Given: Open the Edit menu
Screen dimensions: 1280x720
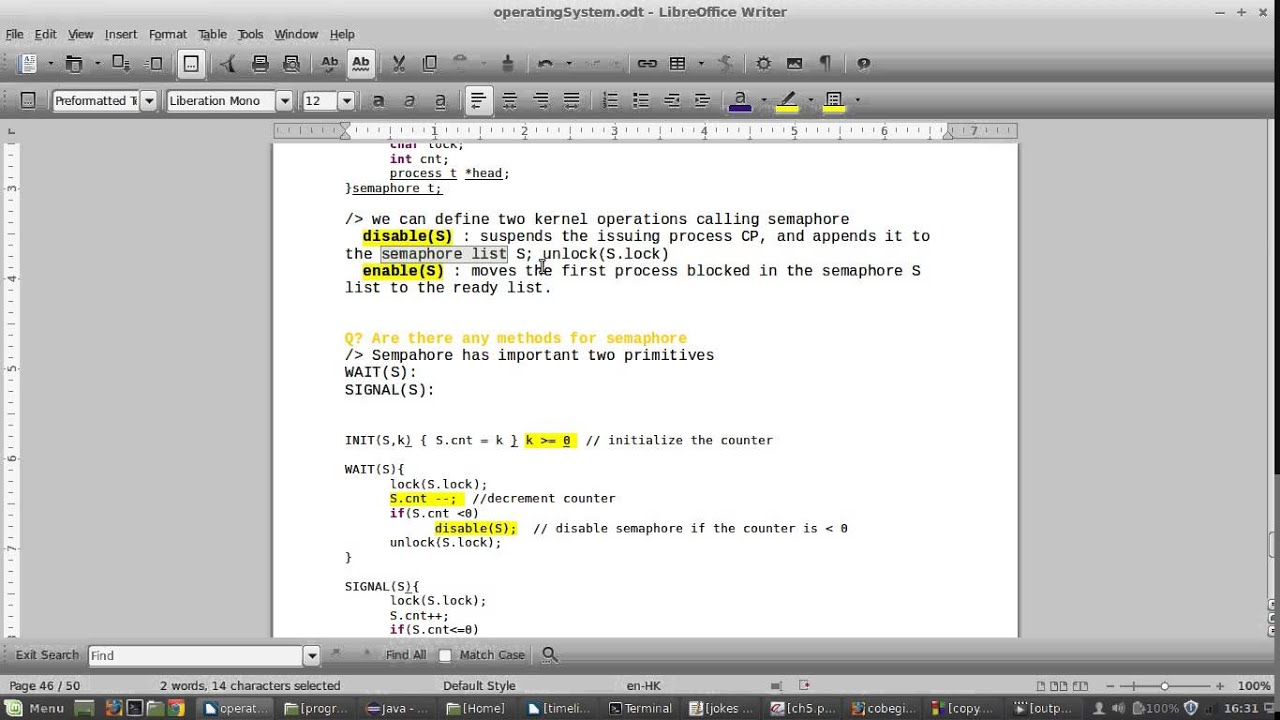Looking at the screenshot, I should pyautogui.click(x=46, y=34).
